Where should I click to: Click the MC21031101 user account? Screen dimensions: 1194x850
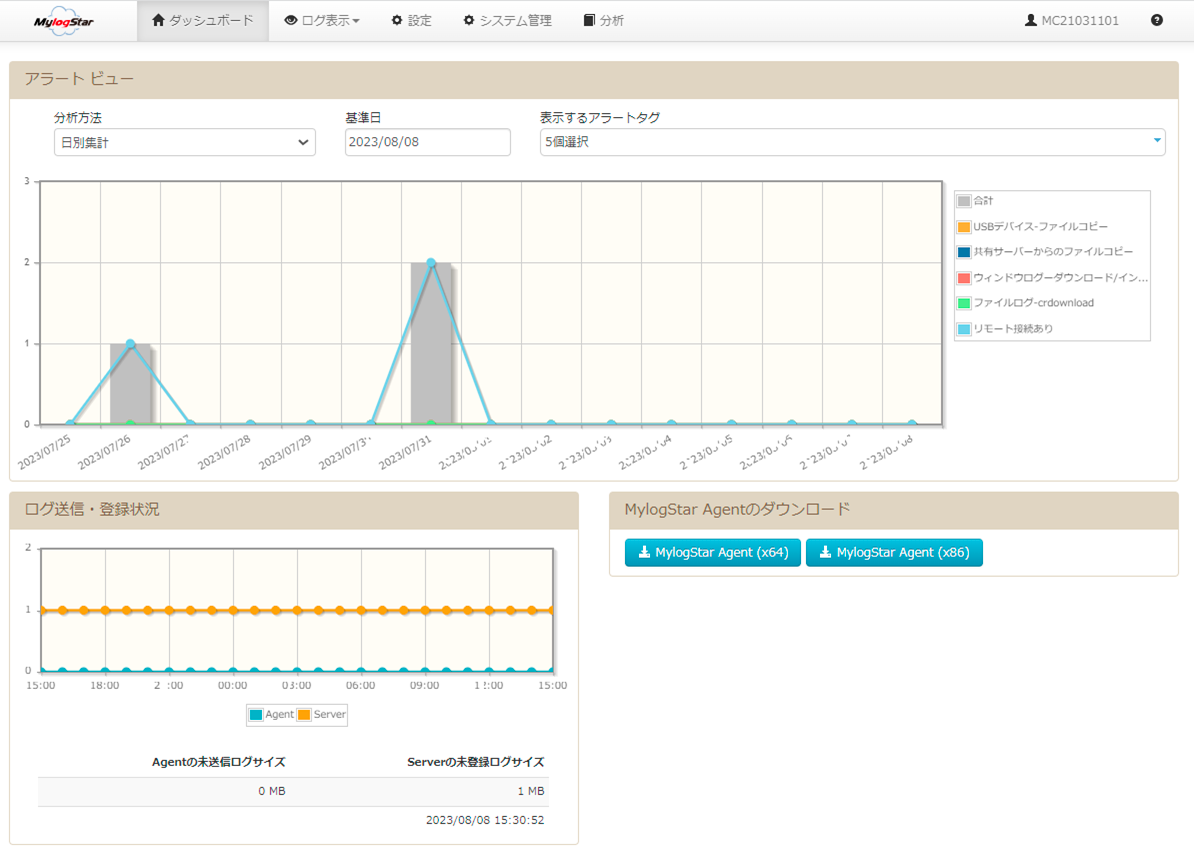click(1072, 21)
